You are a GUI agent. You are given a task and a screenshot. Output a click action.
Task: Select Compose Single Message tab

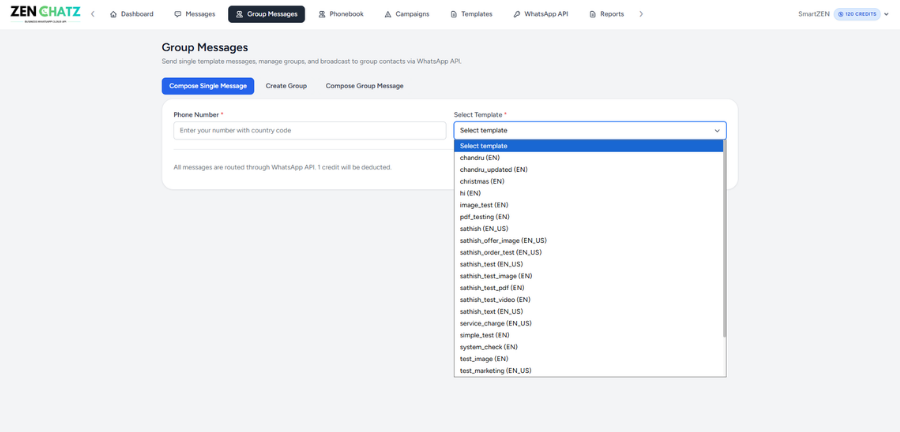coord(208,86)
